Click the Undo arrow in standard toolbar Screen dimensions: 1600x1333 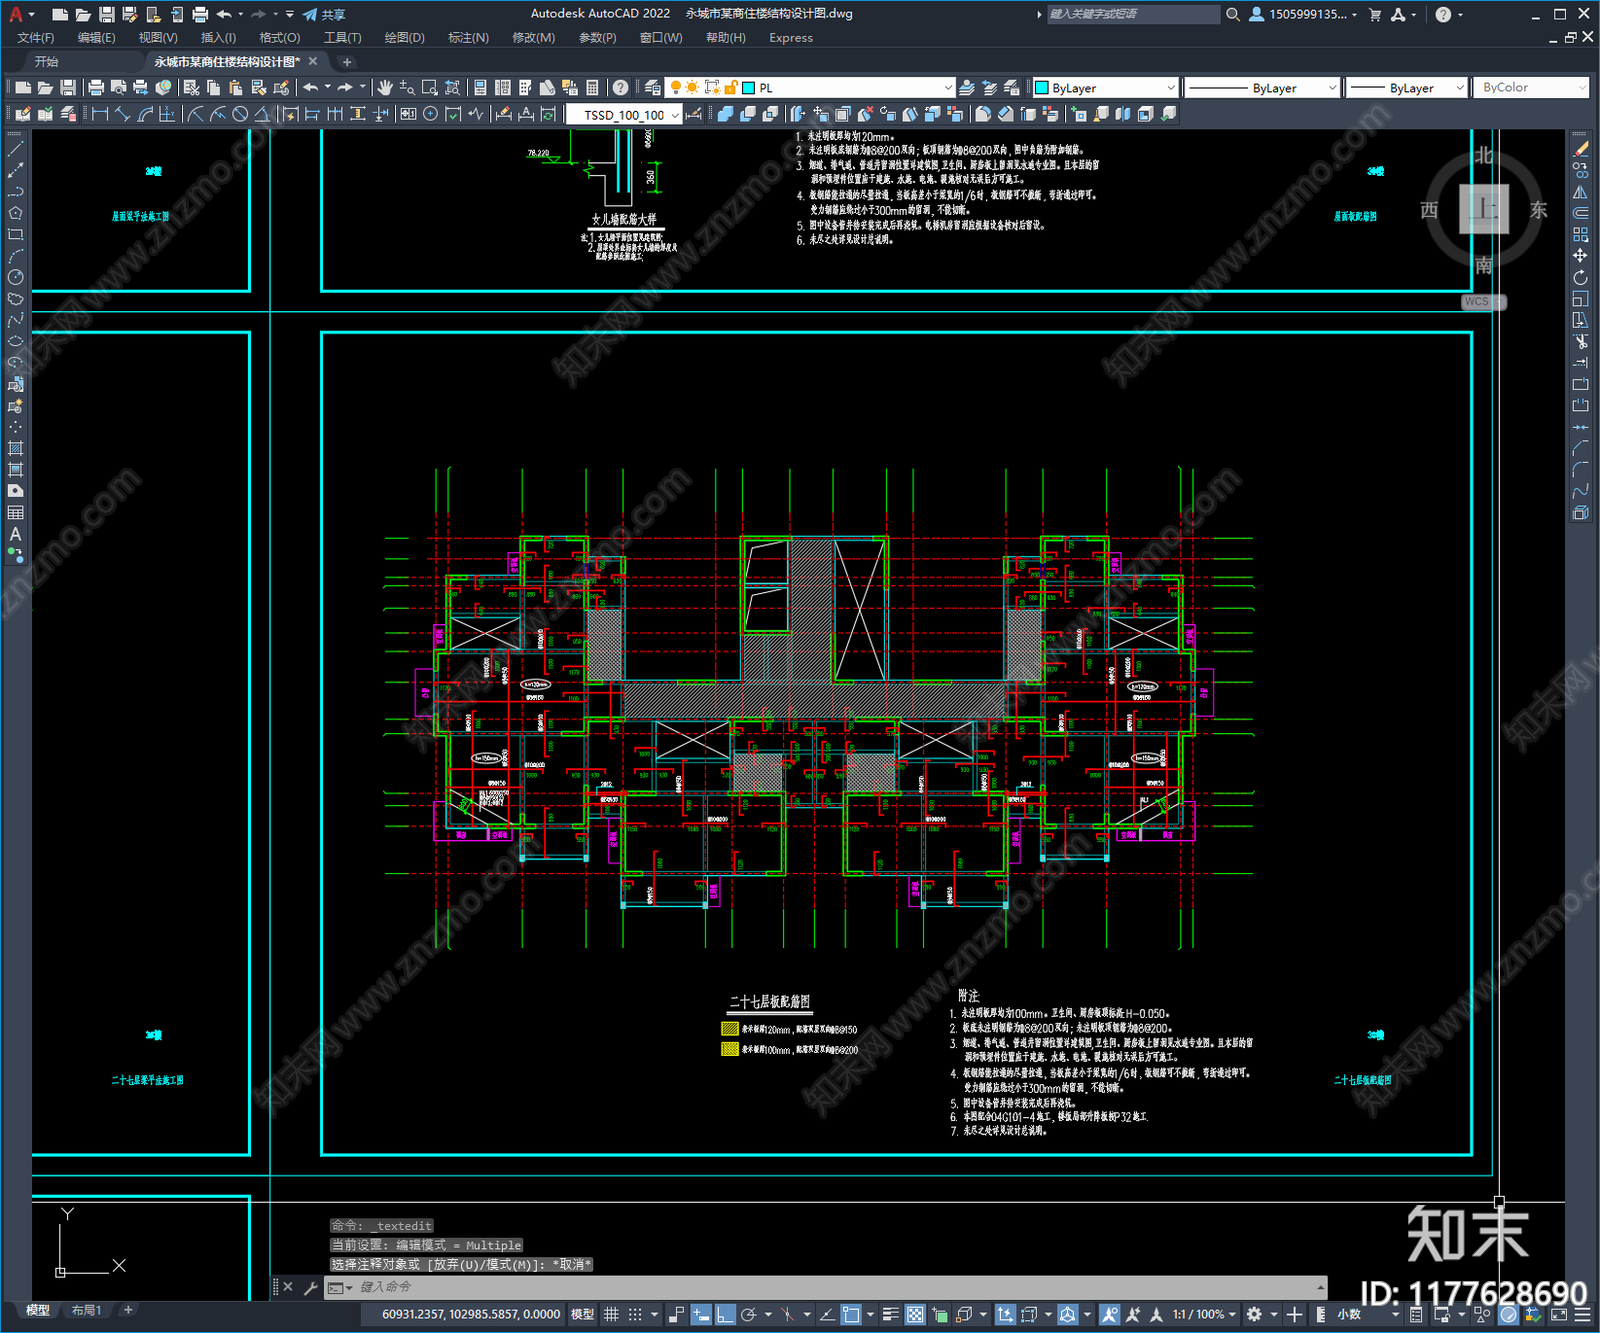point(311,88)
